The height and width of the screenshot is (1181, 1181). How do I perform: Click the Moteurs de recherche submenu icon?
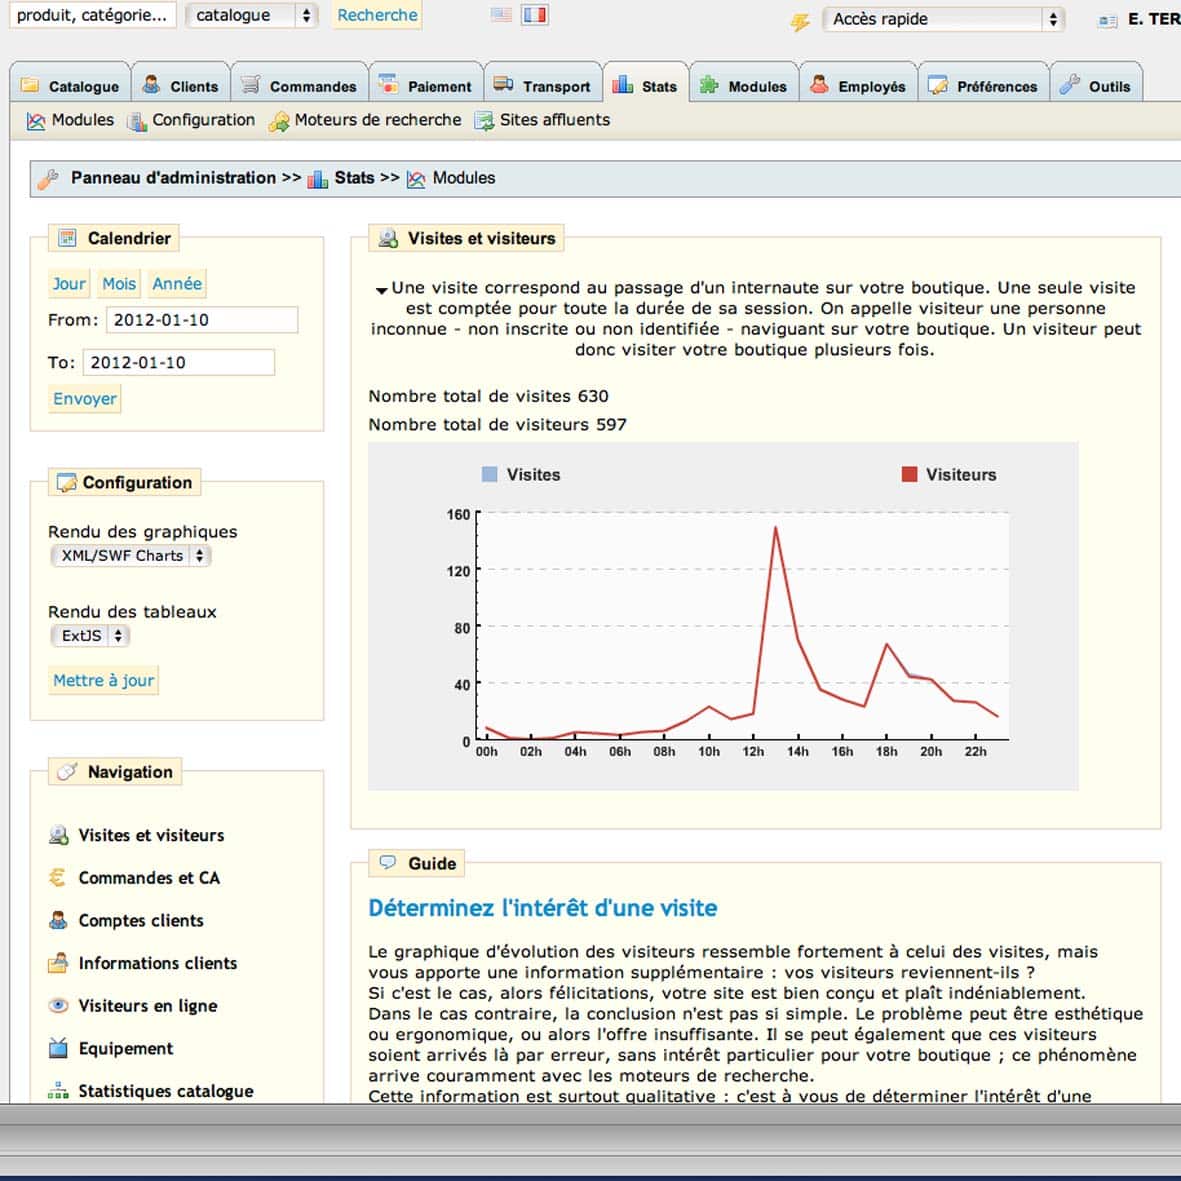coord(279,121)
